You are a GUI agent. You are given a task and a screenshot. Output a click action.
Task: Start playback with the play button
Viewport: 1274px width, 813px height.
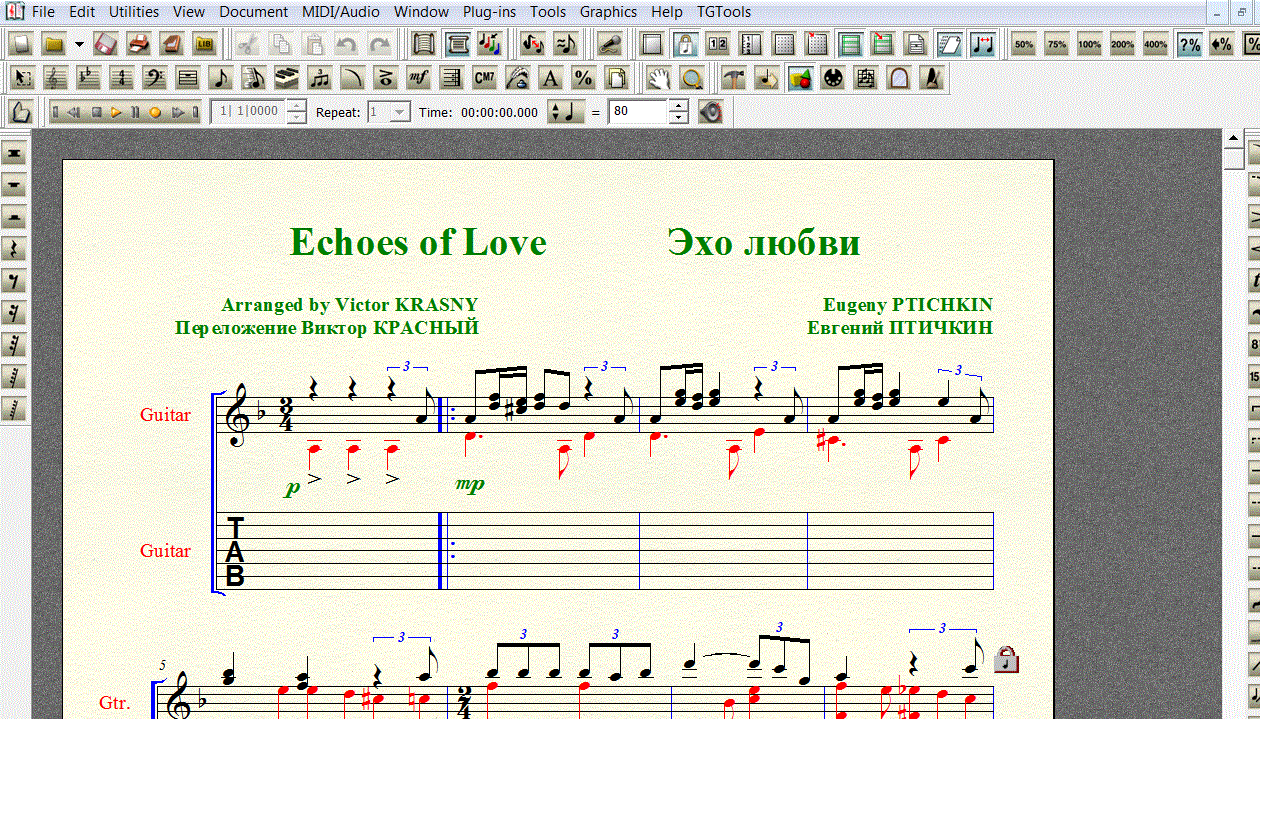point(116,112)
